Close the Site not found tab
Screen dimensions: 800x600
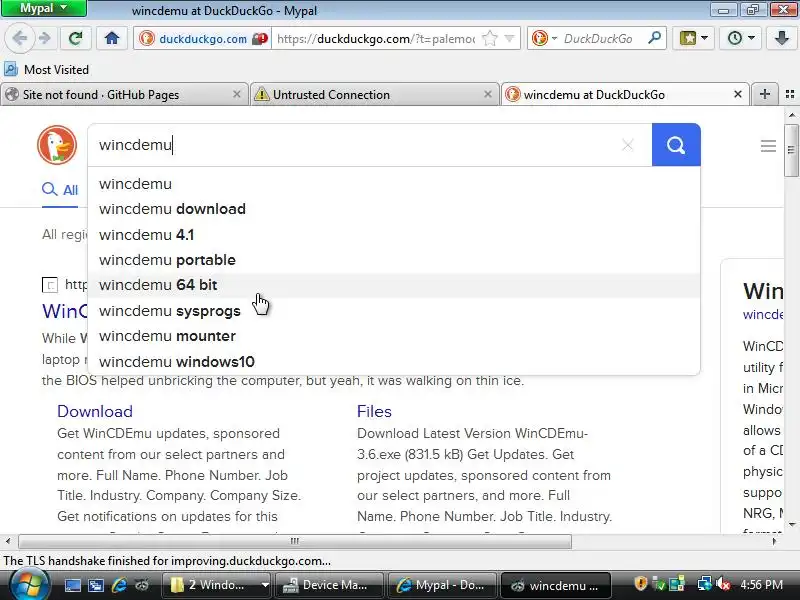click(236, 94)
